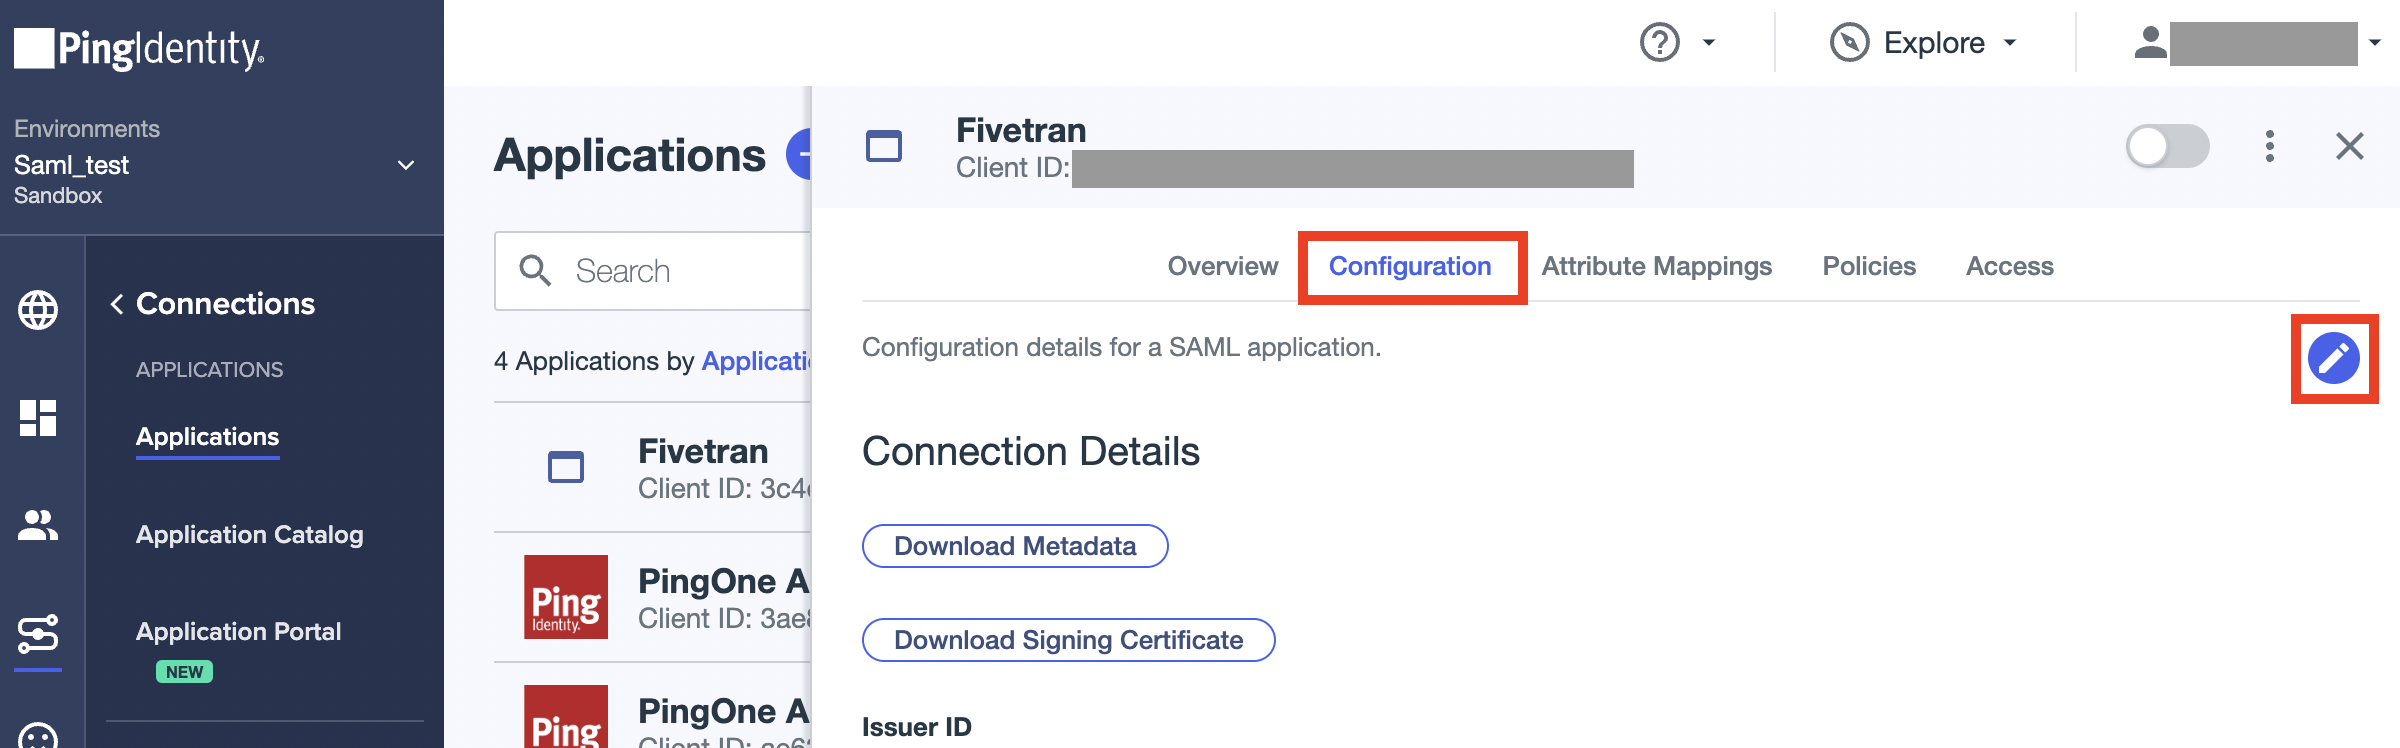The image size is (2400, 748).
Task: Click the Fivetran application window icon in header
Action: tap(884, 146)
